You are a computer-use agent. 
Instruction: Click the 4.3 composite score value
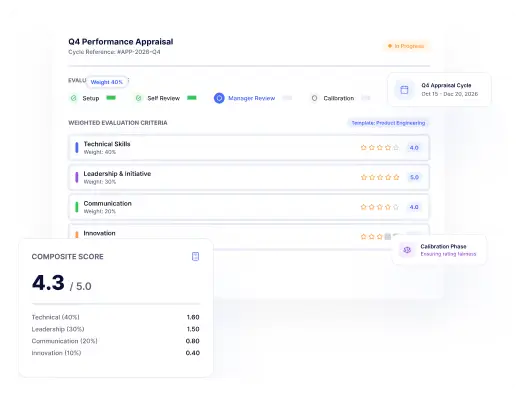tap(48, 283)
